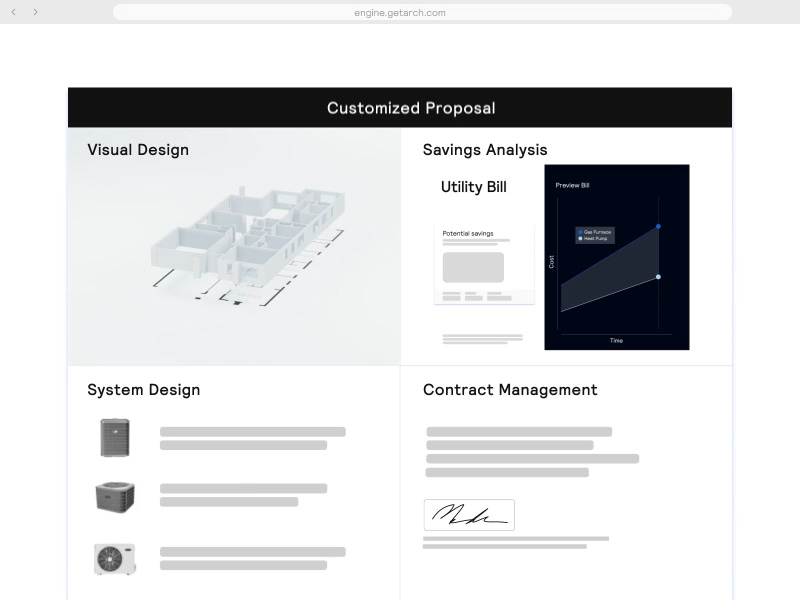The image size is (800, 600).
Task: Click the browser back arrow
Action: (14, 12)
